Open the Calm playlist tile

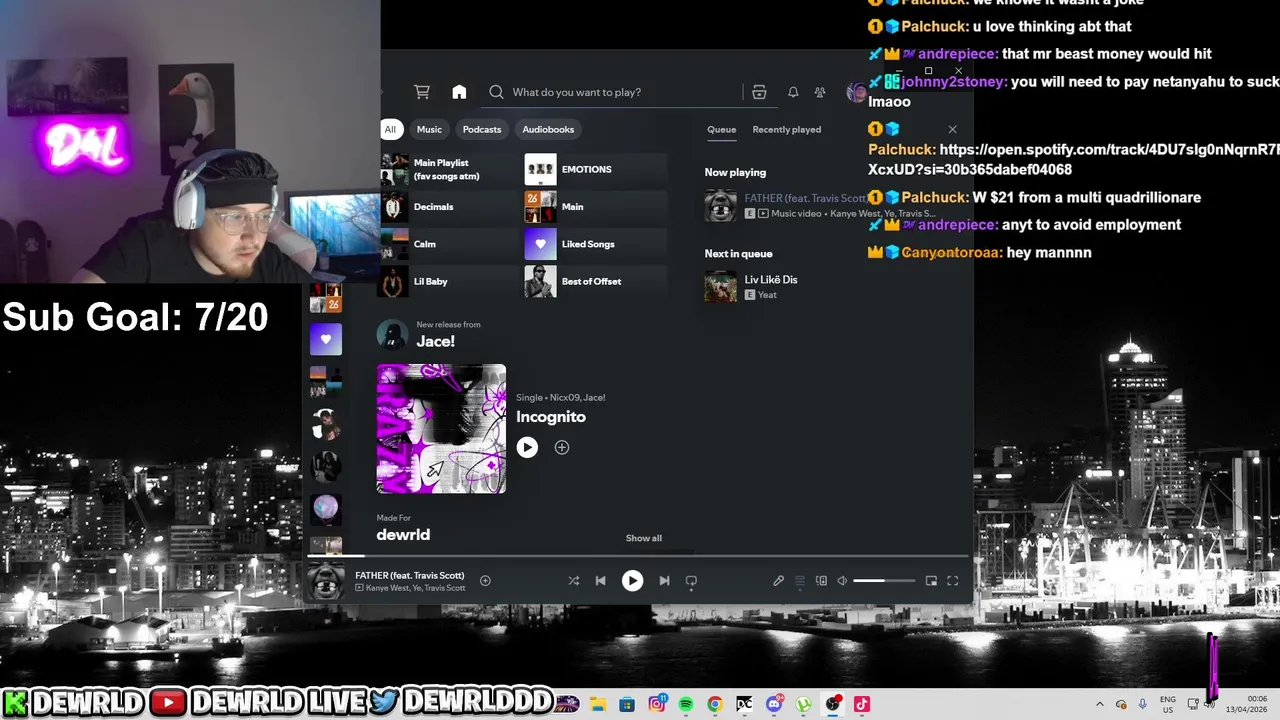446,244
